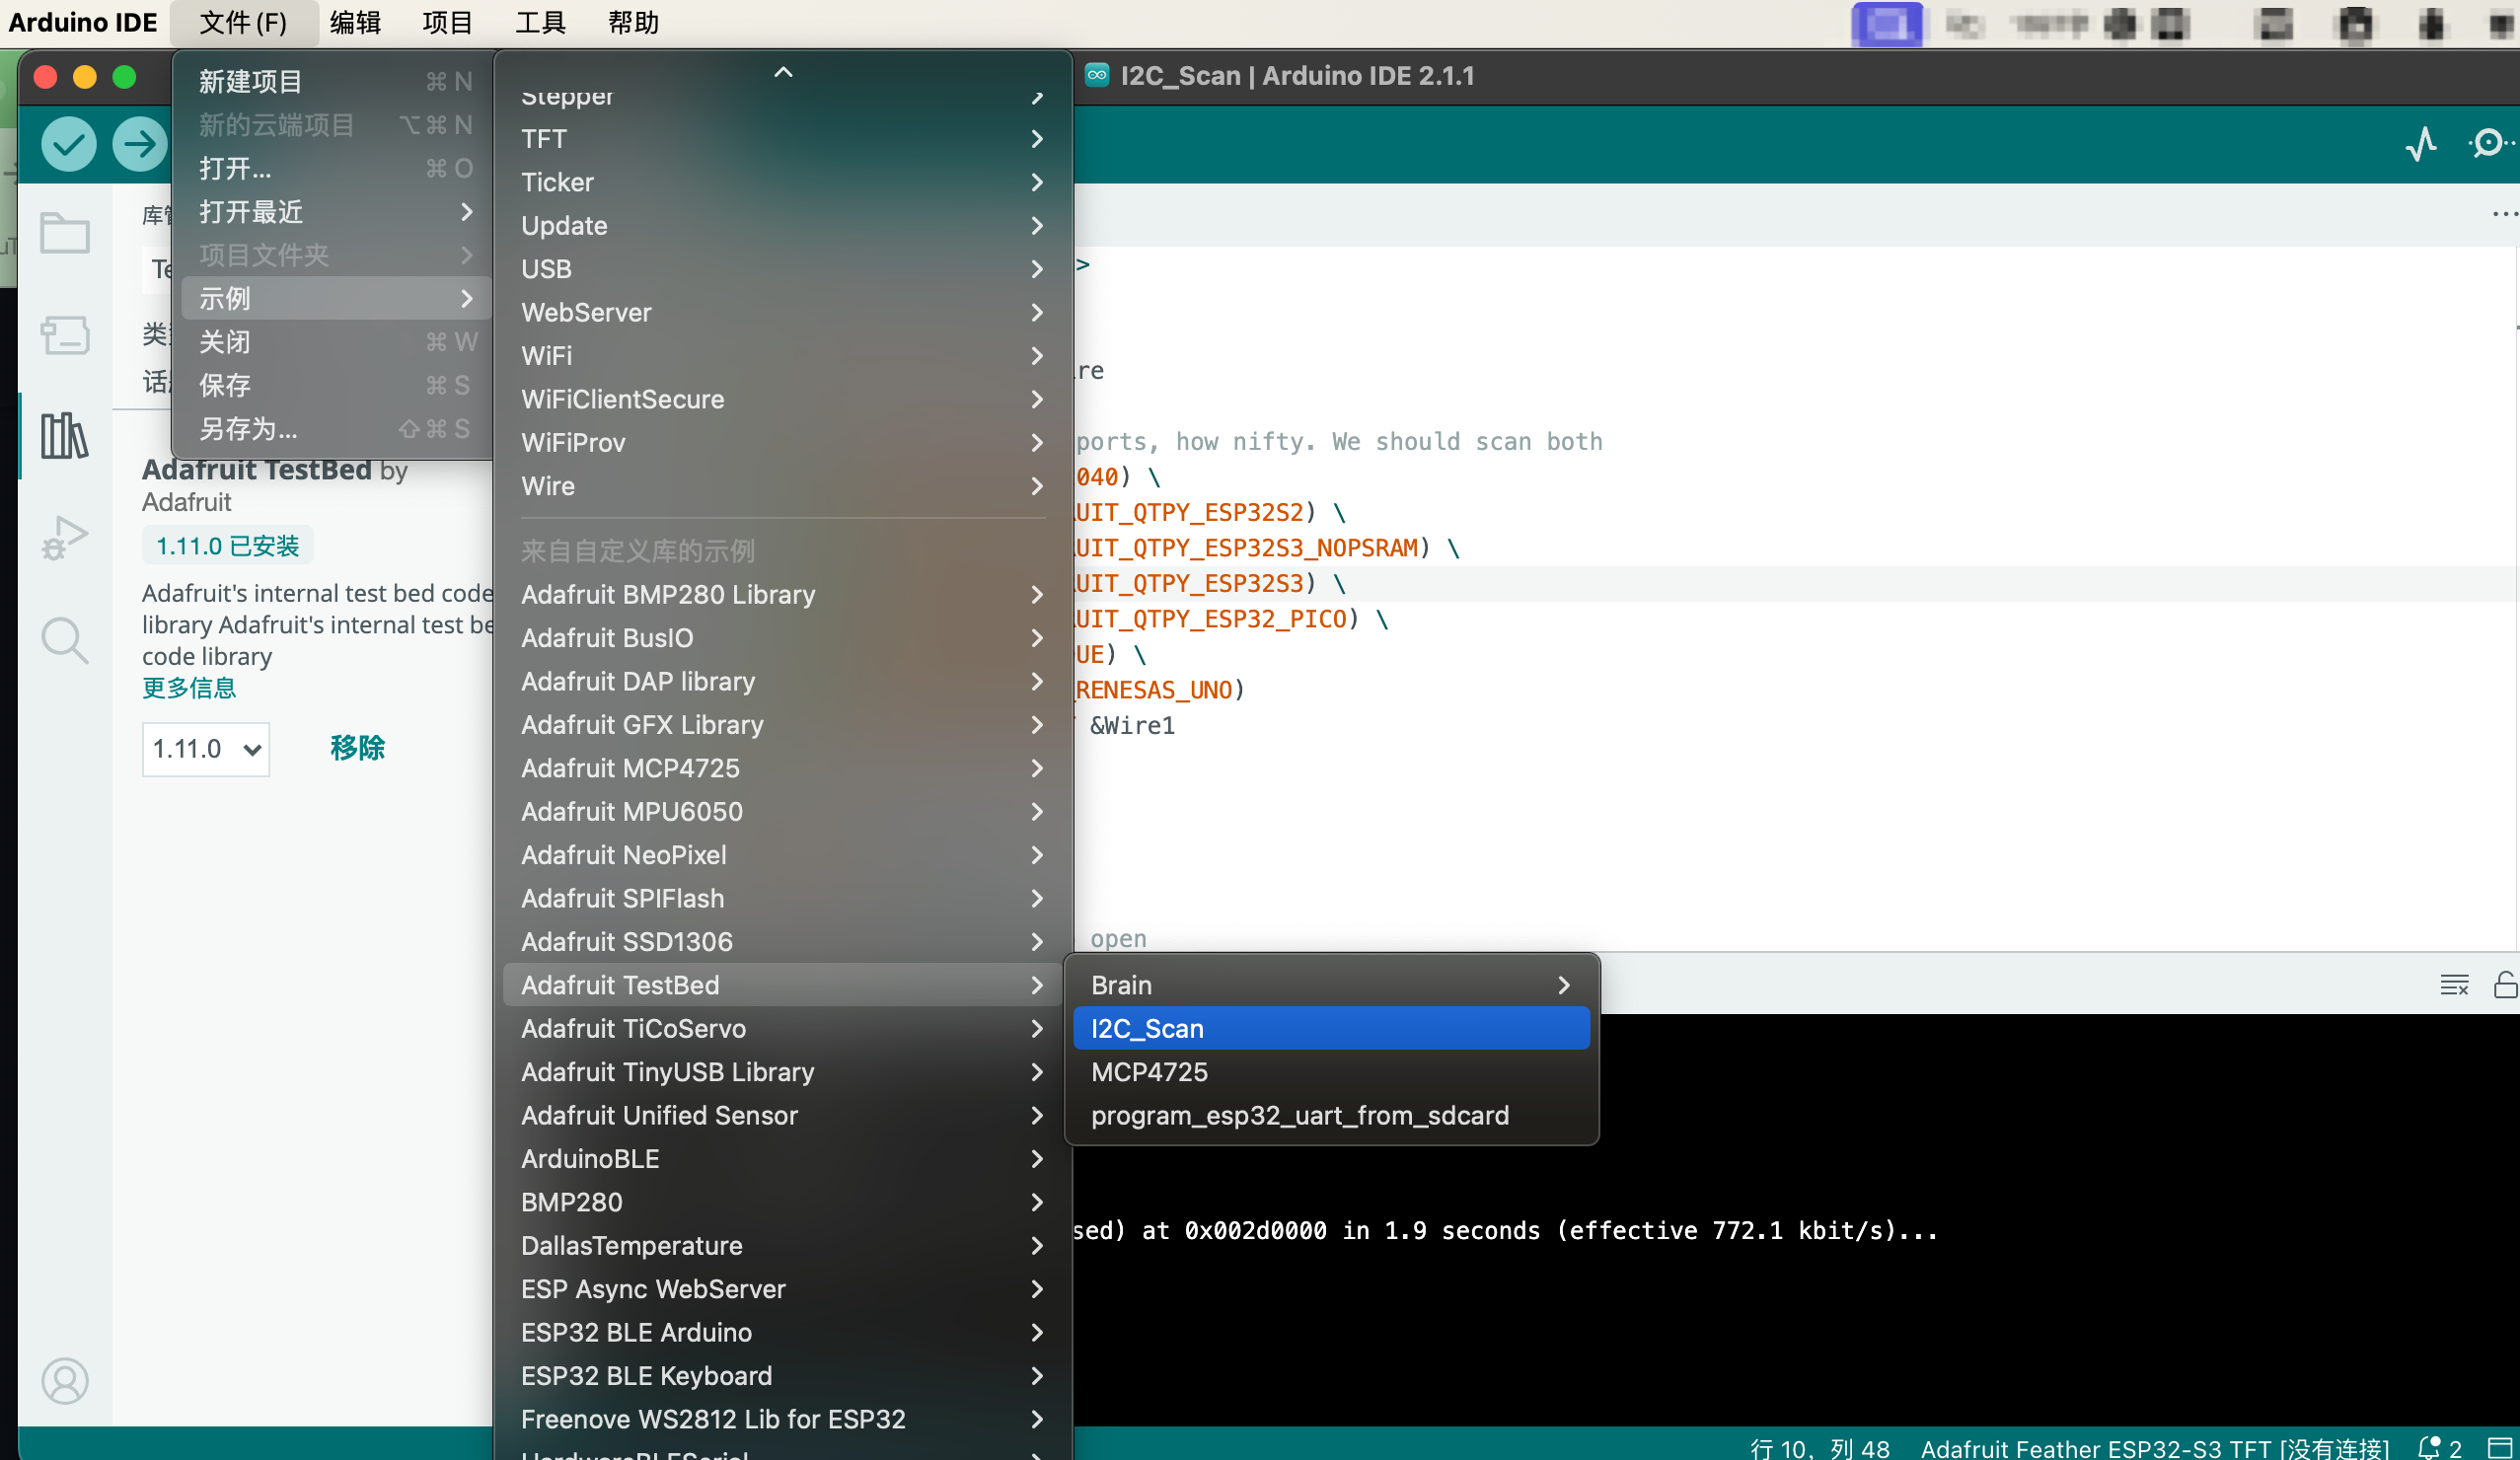Select program_esp32_uart_from_sdcard example
This screenshot has width=2520, height=1460.
pyautogui.click(x=1331, y=1116)
